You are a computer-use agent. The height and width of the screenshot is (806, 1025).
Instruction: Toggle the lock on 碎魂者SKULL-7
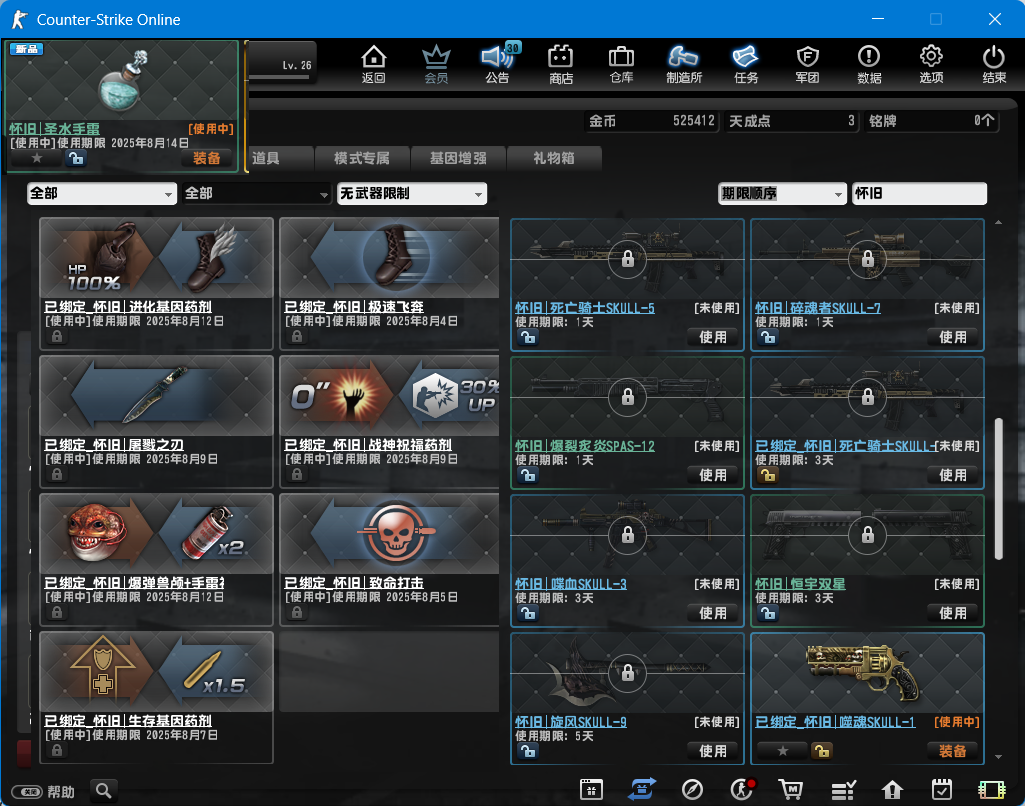tap(767, 337)
